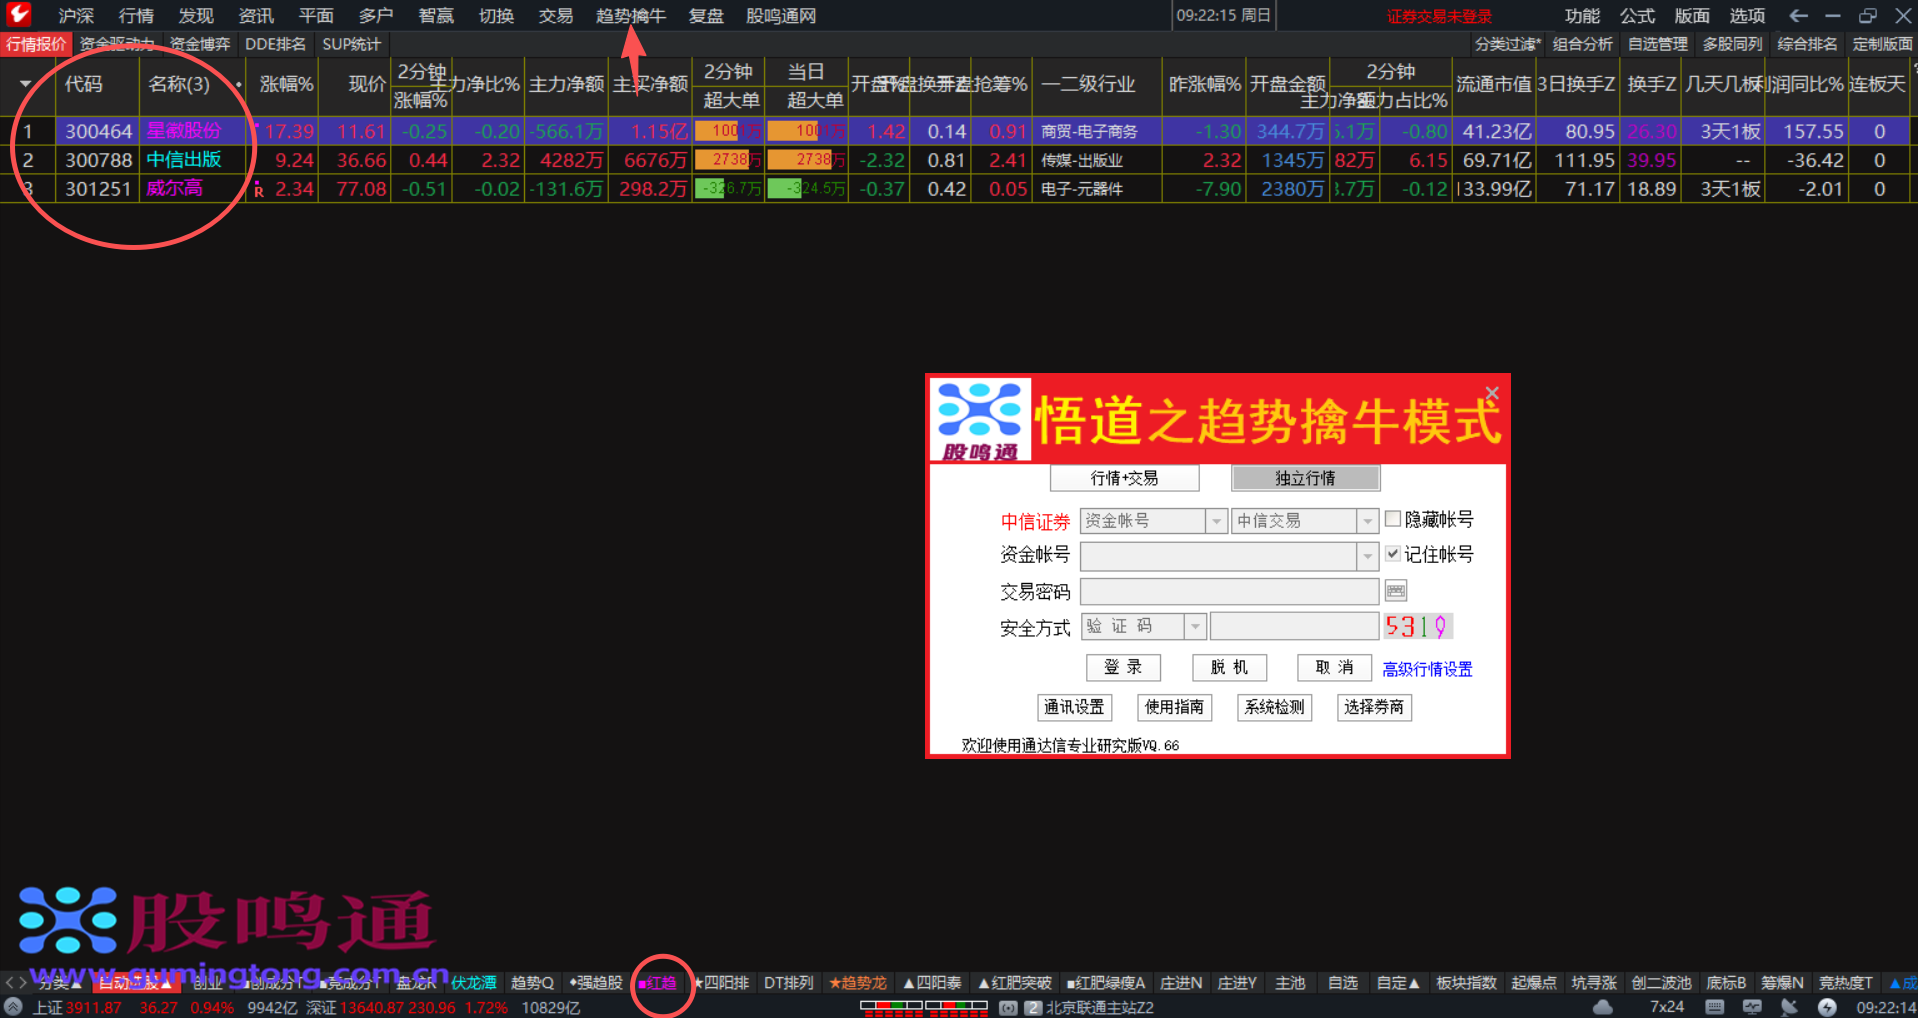1918x1018 pixels.
Task: Click the back arrow in title bar
Action: coord(1798,15)
